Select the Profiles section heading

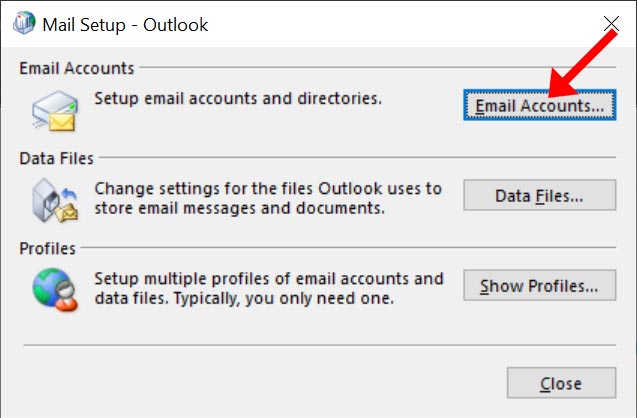click(x=48, y=248)
